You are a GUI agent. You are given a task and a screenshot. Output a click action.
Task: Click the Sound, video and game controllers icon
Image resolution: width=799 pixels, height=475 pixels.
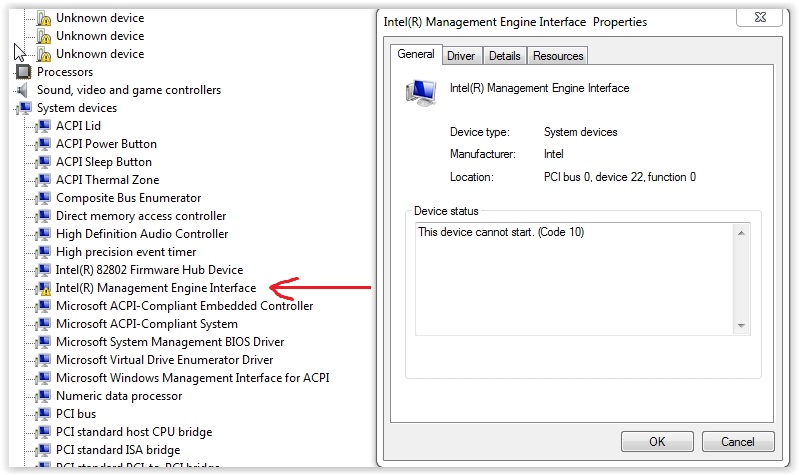tap(23, 90)
